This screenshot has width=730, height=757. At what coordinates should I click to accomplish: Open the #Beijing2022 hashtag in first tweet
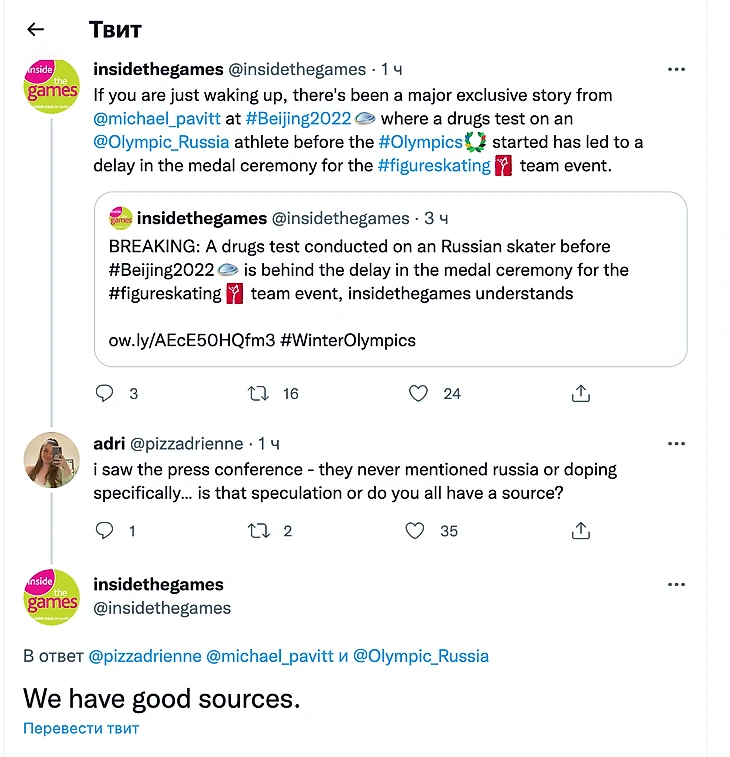tap(298, 118)
